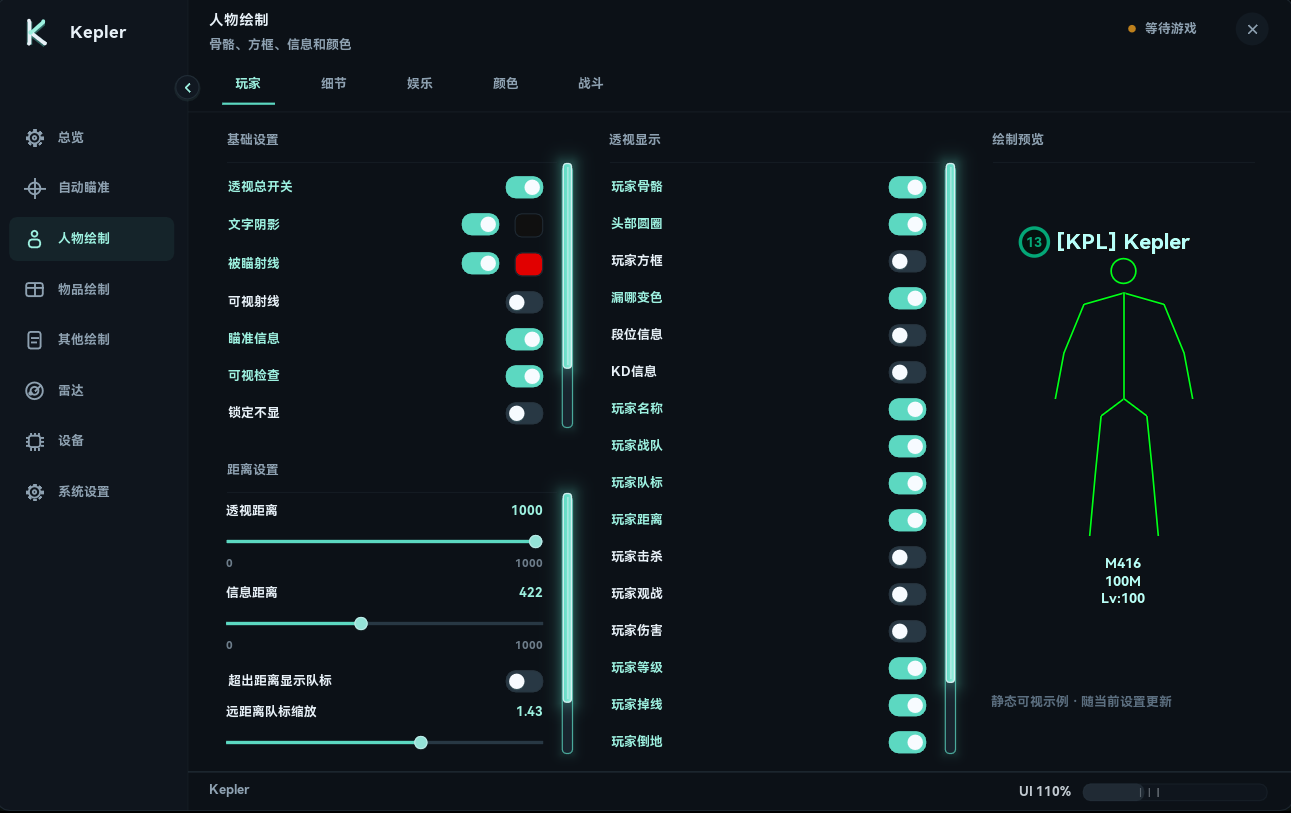Screen dimensions: 1291x813
Task: Toggle the 文字阴影 switch
Action: point(480,225)
